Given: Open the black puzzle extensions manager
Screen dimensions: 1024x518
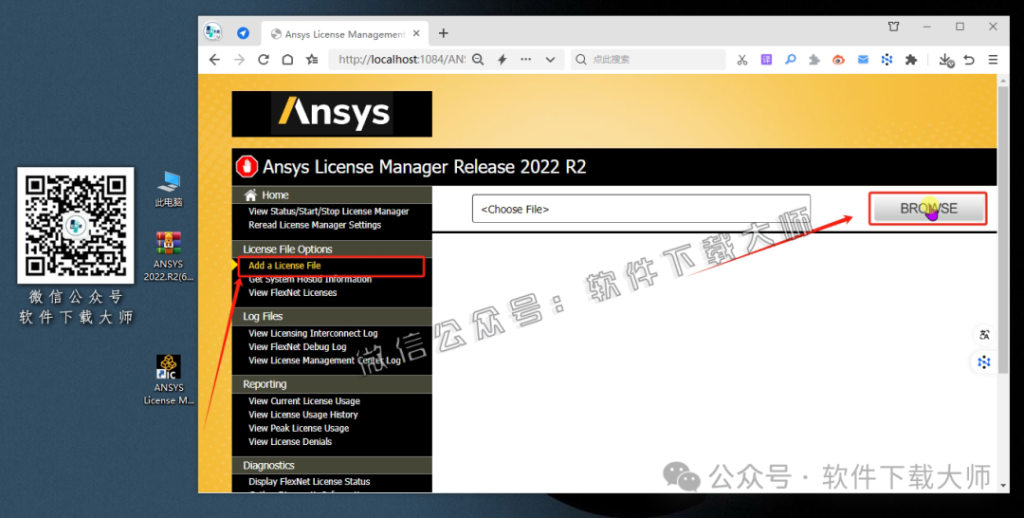Looking at the screenshot, I should 911,59.
